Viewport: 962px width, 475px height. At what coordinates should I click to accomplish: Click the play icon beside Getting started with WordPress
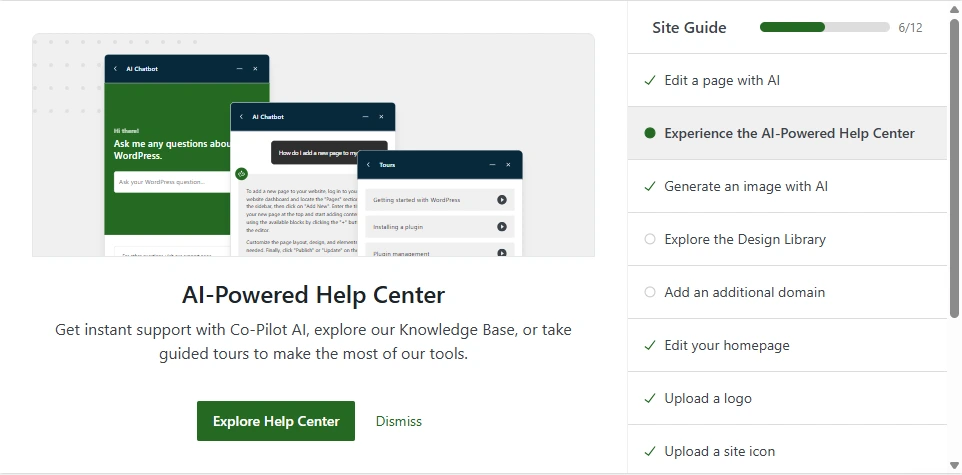point(501,200)
